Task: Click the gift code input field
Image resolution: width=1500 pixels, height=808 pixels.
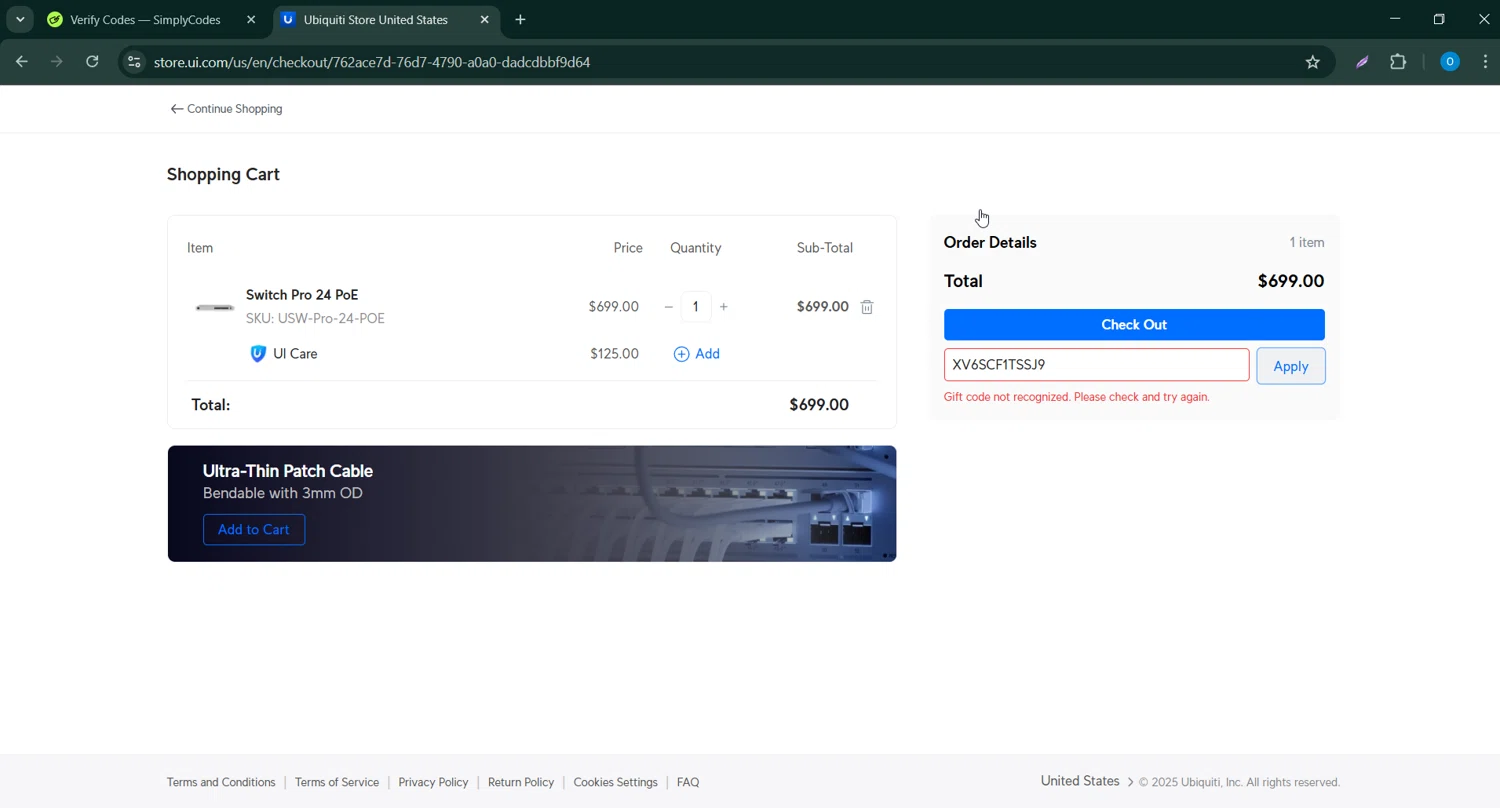Action: pyautogui.click(x=1096, y=365)
